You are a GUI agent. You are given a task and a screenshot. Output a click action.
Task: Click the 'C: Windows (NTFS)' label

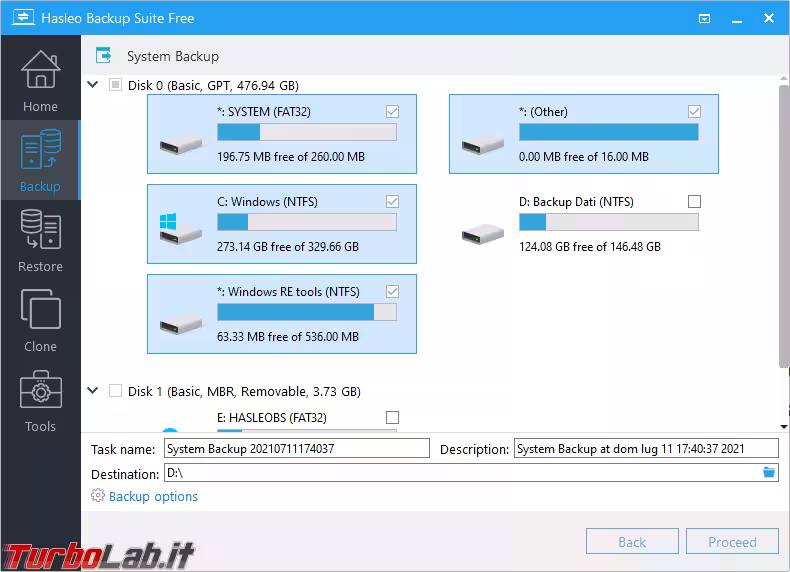[267, 202]
